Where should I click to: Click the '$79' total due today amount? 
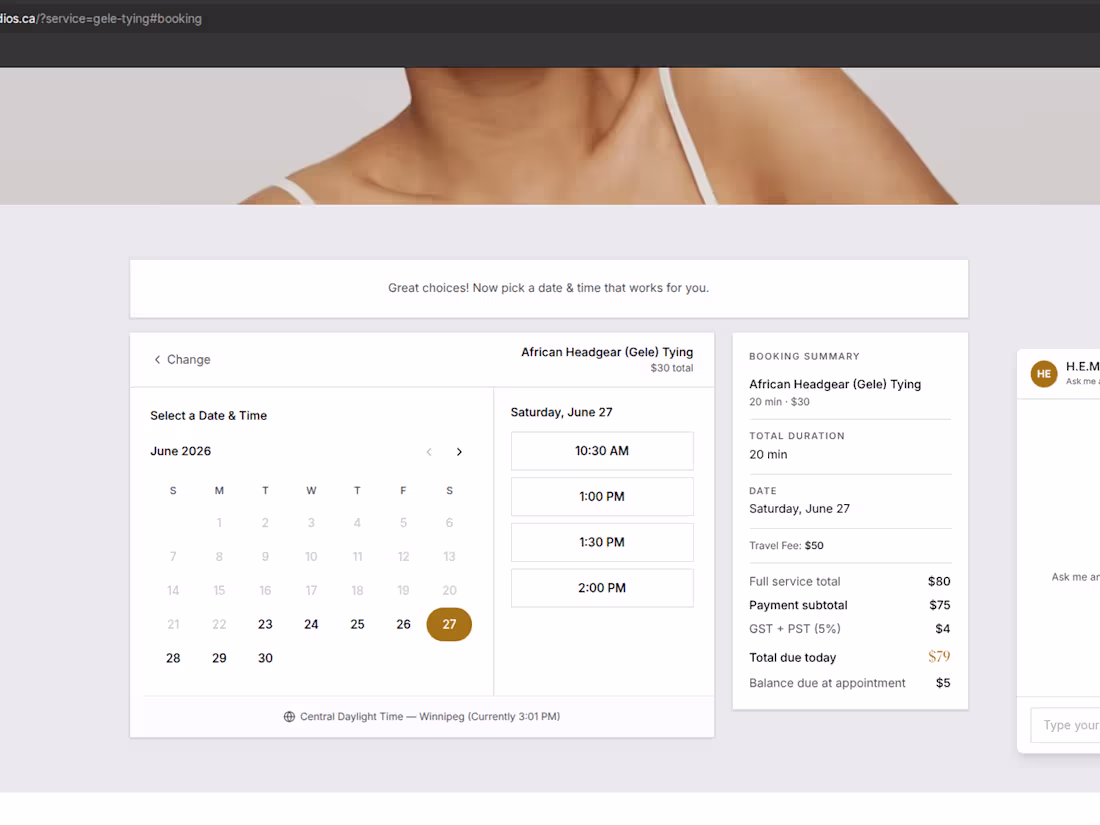pyautogui.click(x=939, y=657)
